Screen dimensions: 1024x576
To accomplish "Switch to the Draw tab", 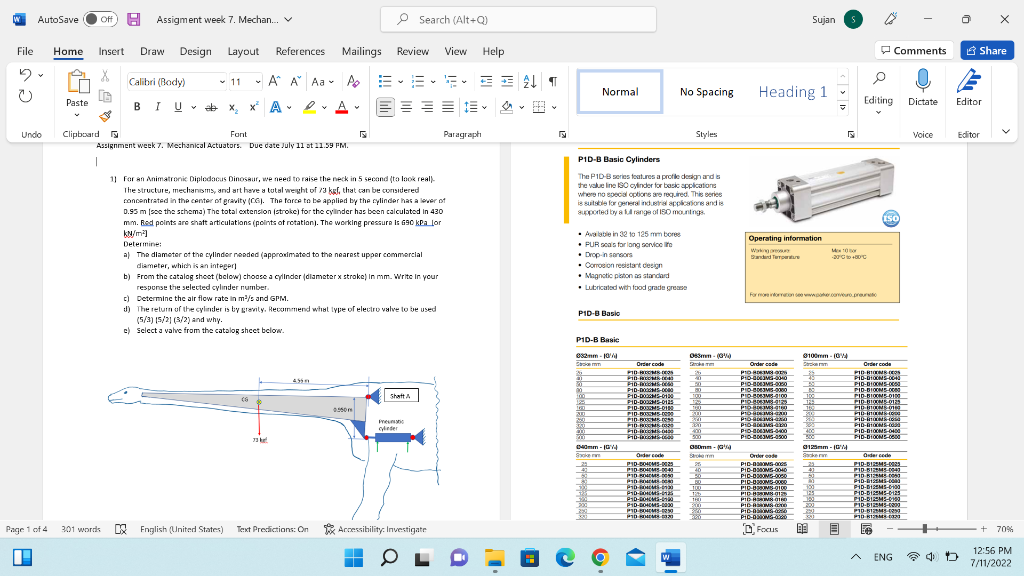I will click(152, 51).
